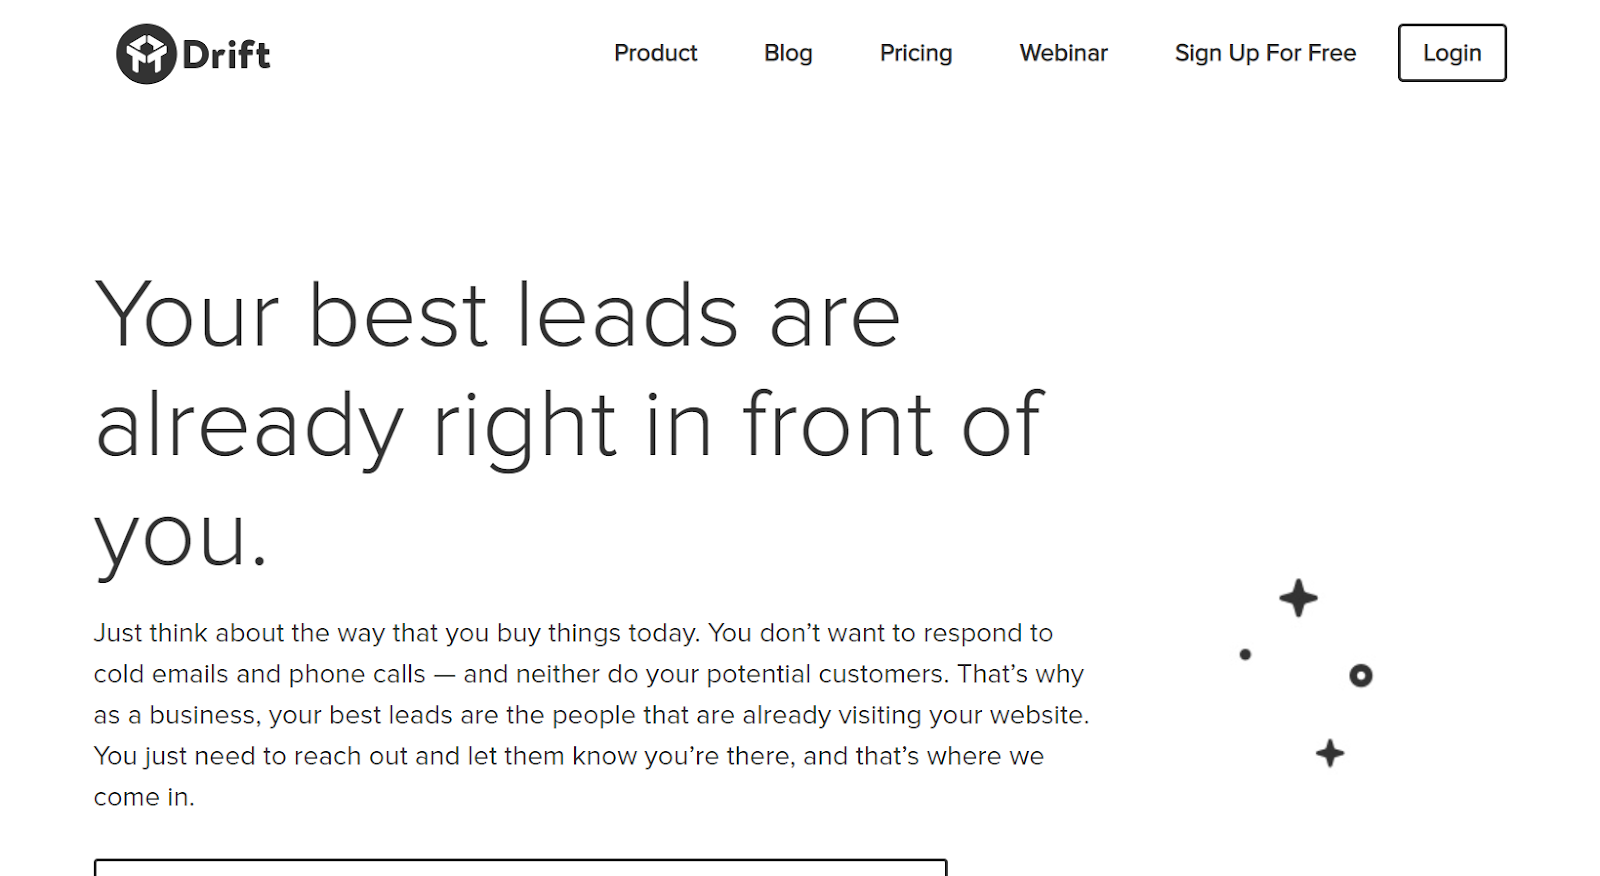Click the hollow ring circle icon
1600x876 pixels.
click(1360, 676)
